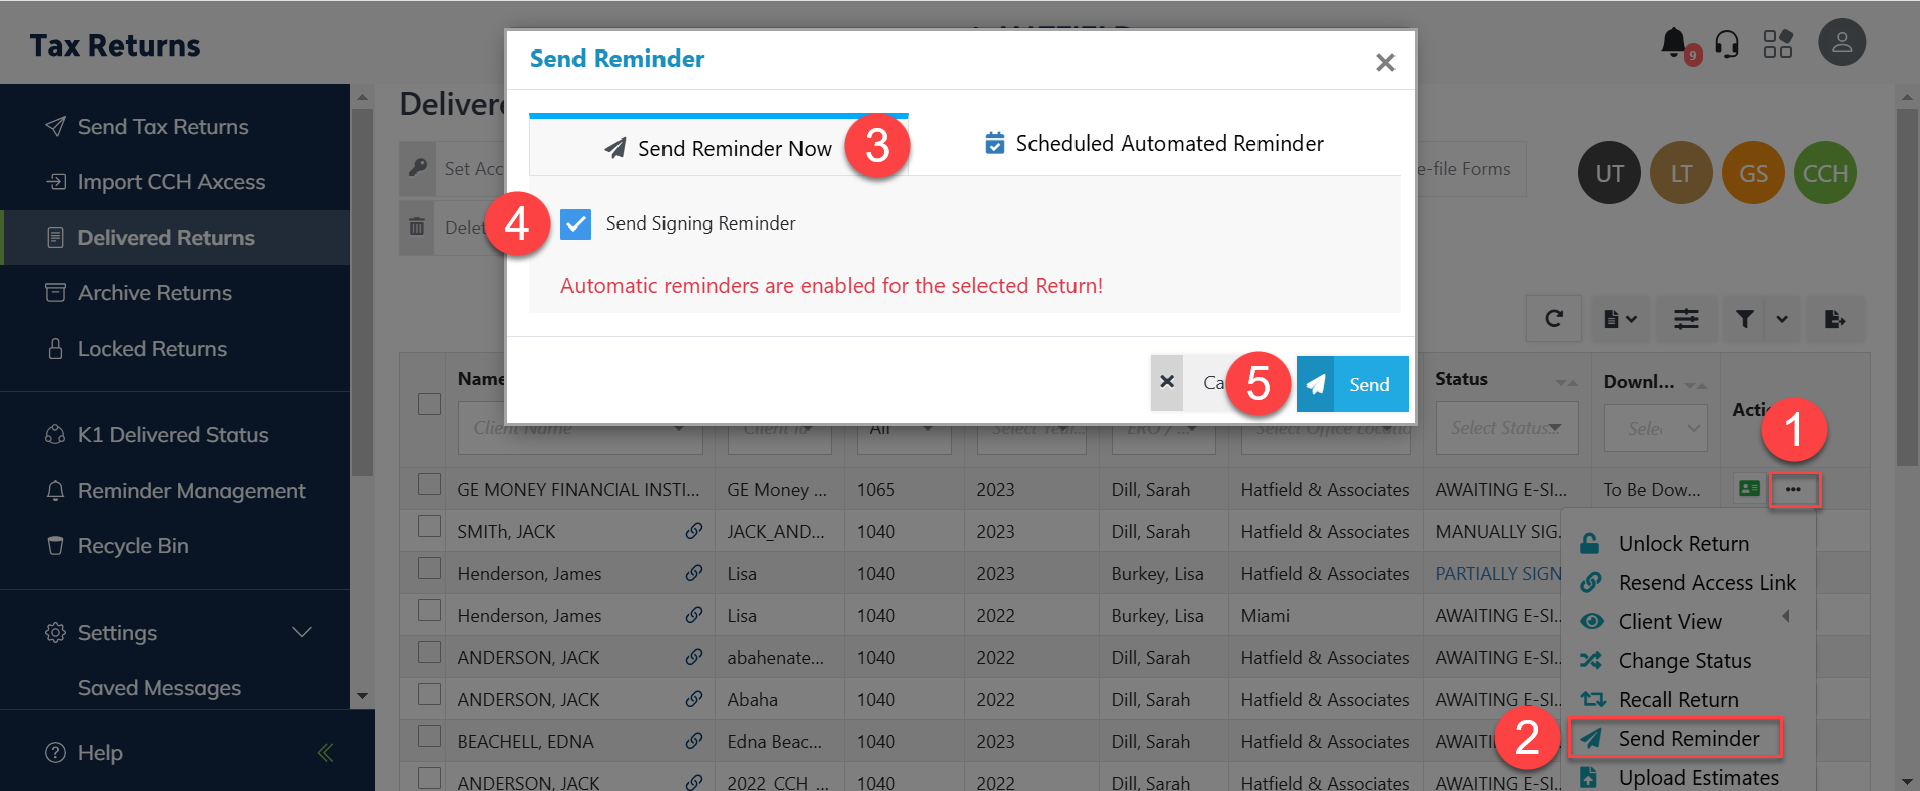Viewport: 1920px width, 791px height.
Task: Click the filter funnel icon
Action: [x=1744, y=319]
